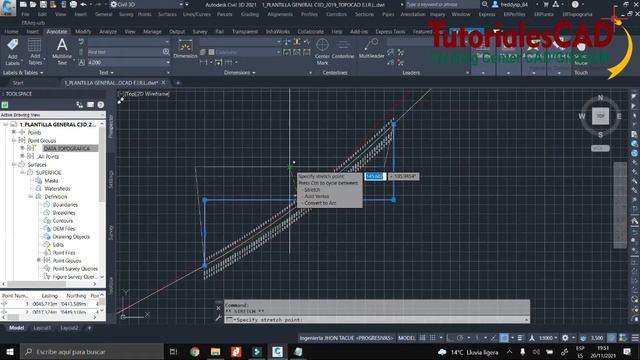The height and width of the screenshot is (360, 640).
Task: Toggle the highlighted object snap button
Action: [x=504, y=338]
